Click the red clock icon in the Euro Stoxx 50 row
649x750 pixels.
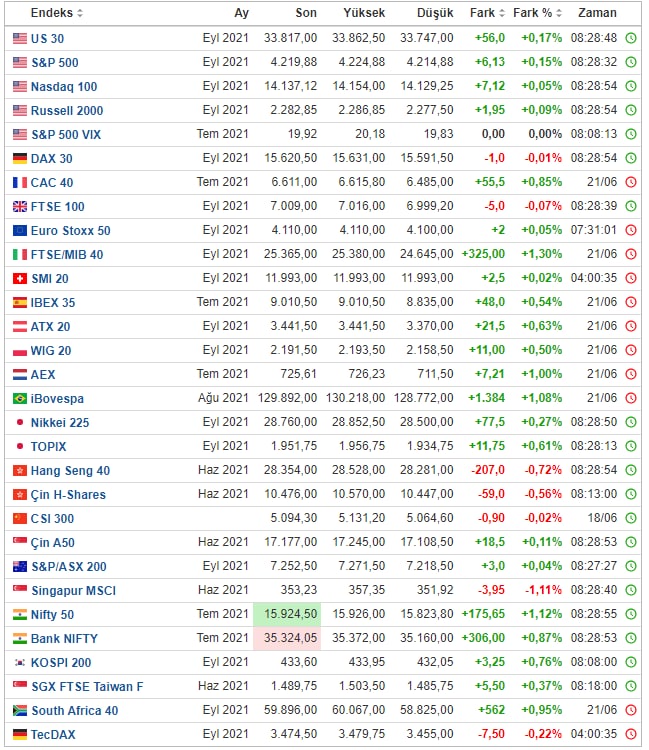631,230
